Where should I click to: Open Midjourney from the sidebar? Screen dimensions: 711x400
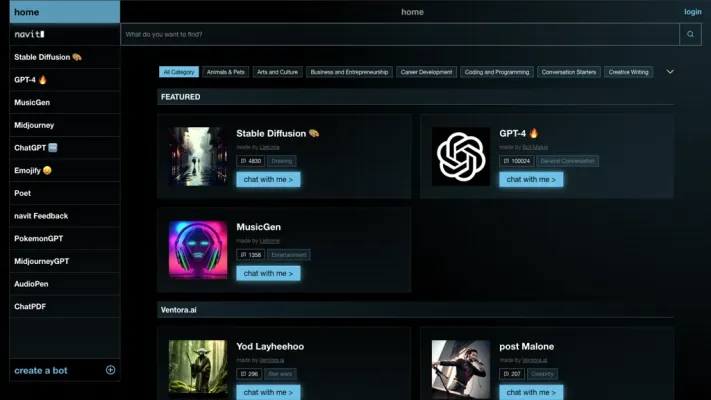pos(34,125)
